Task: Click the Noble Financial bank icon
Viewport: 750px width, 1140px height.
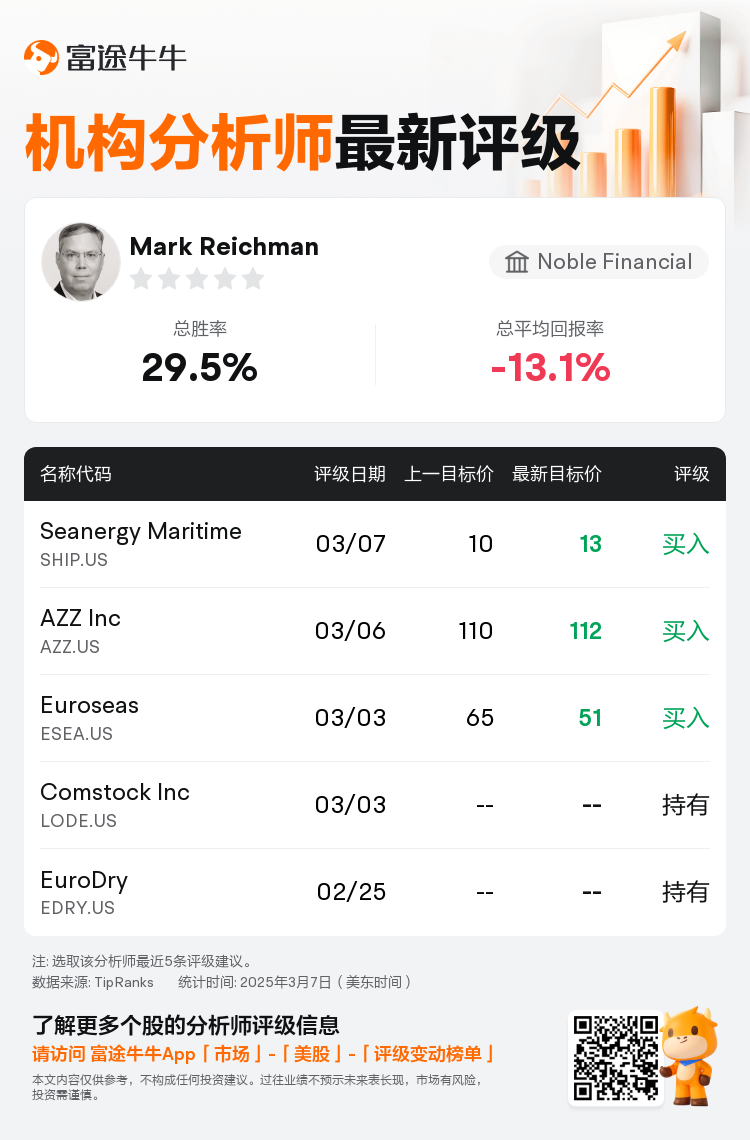Action: click(x=517, y=262)
